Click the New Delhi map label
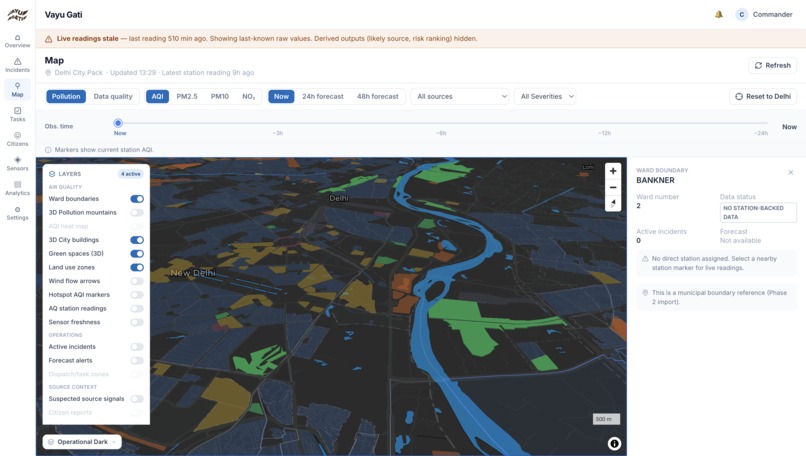 coord(193,273)
